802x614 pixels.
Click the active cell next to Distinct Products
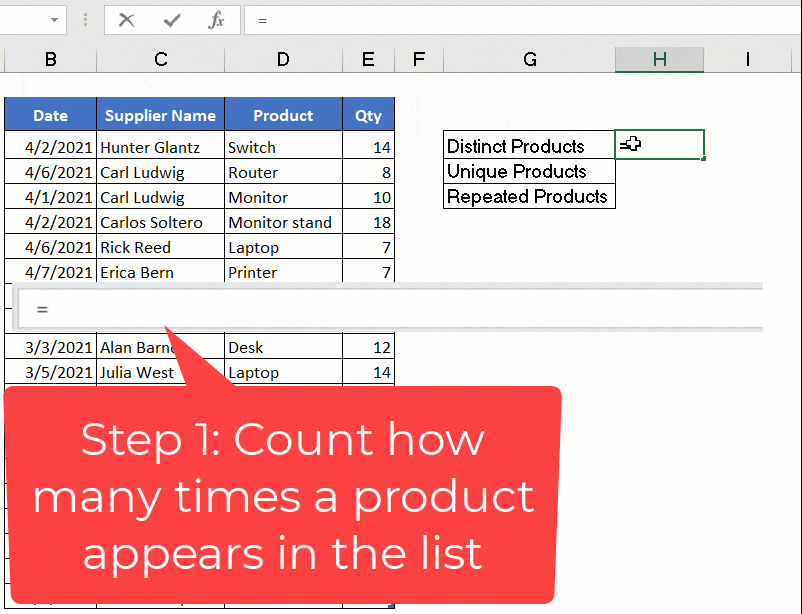[660, 145]
